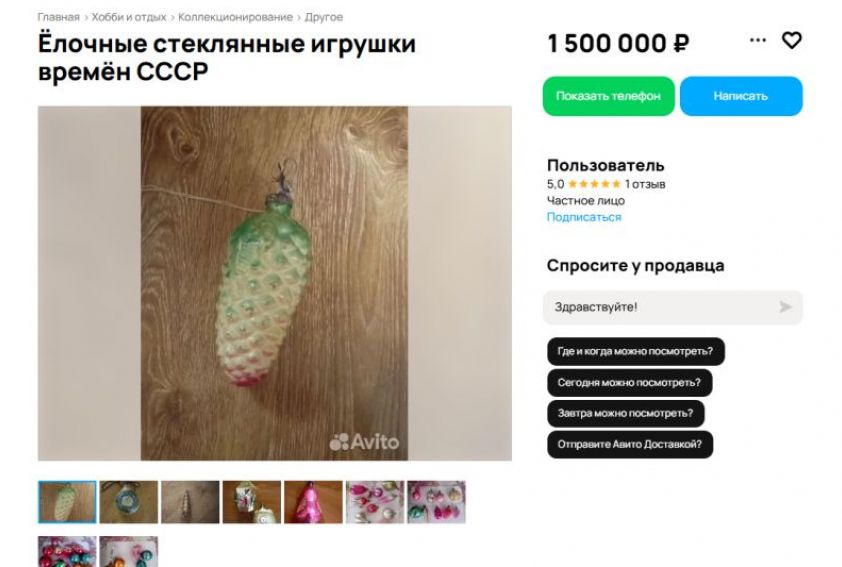Navigate to Коллекционирование breadcrumb
Image resolution: width=842 pixels, height=567 pixels.
[x=235, y=17]
